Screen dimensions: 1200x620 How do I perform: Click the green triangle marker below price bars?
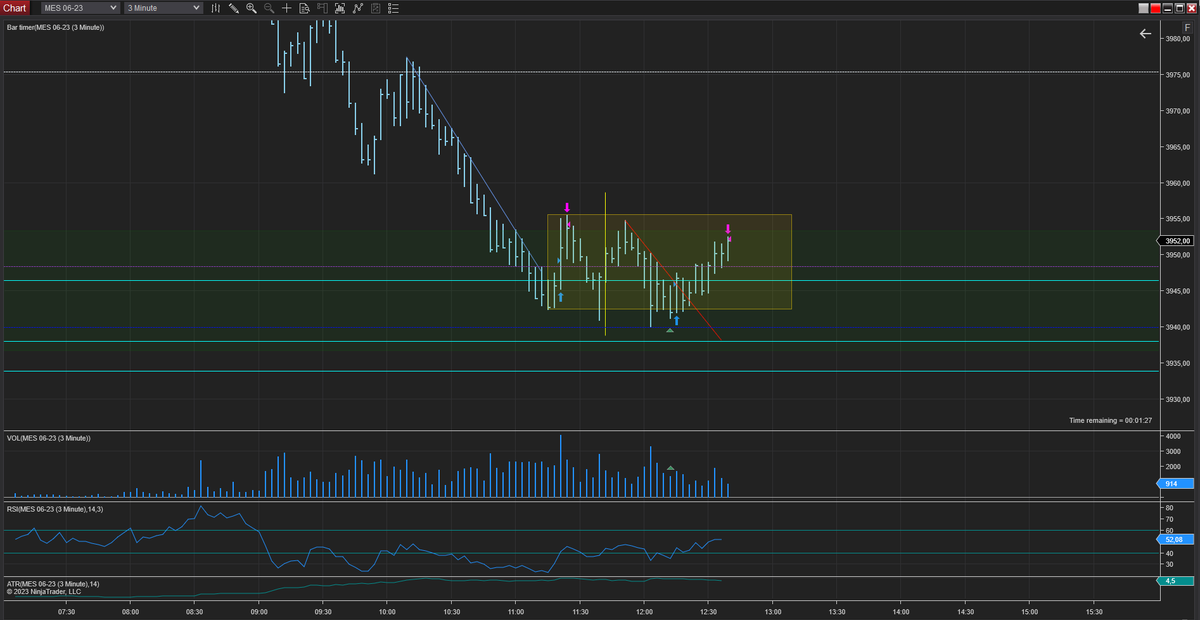point(670,330)
